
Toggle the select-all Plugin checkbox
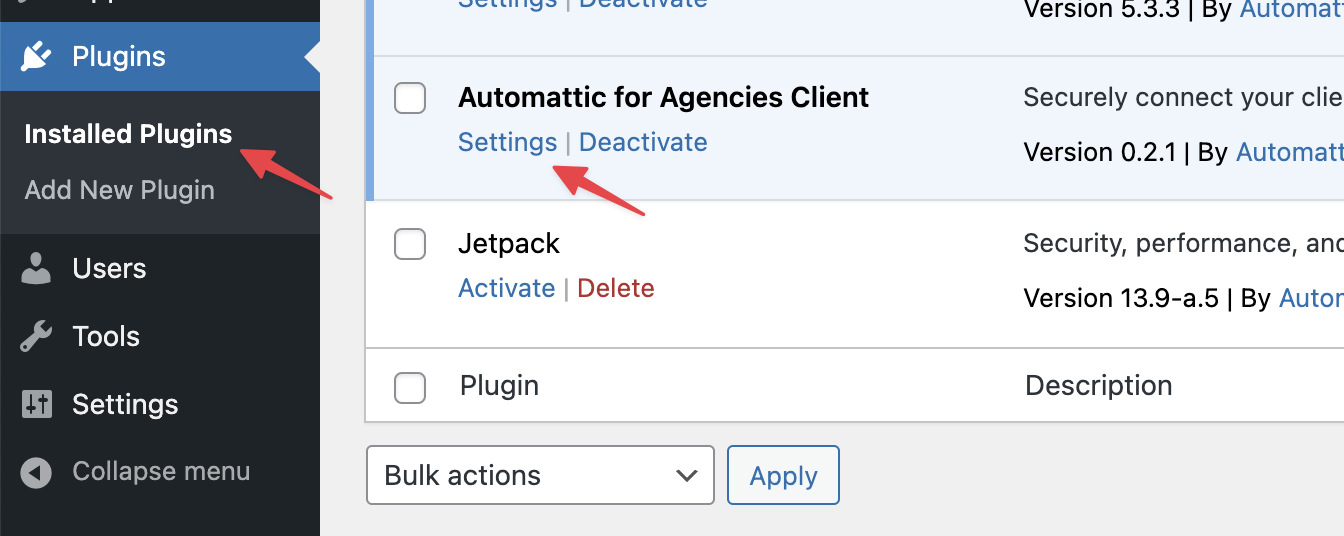[410, 387]
